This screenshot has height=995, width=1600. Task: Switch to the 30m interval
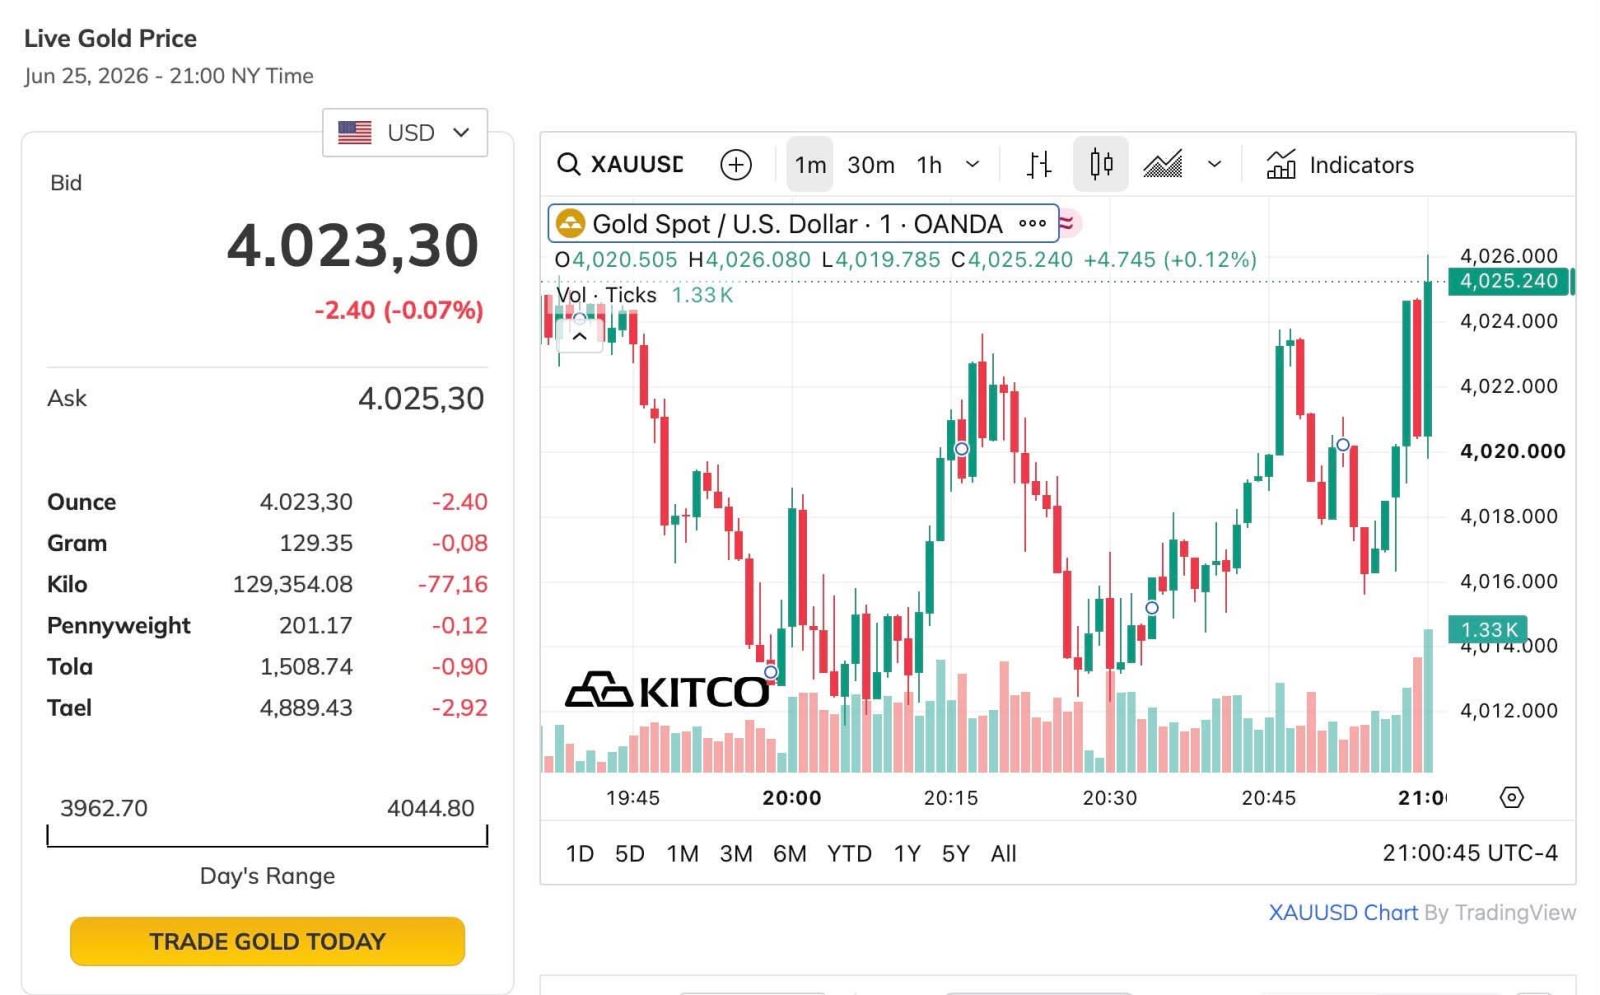(x=871, y=164)
